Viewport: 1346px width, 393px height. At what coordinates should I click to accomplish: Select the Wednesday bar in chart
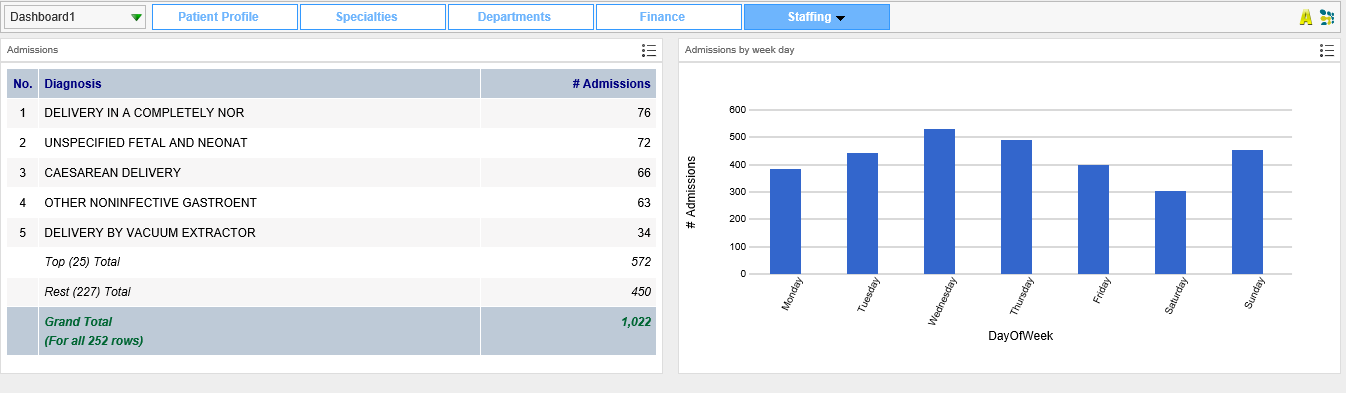tap(939, 201)
